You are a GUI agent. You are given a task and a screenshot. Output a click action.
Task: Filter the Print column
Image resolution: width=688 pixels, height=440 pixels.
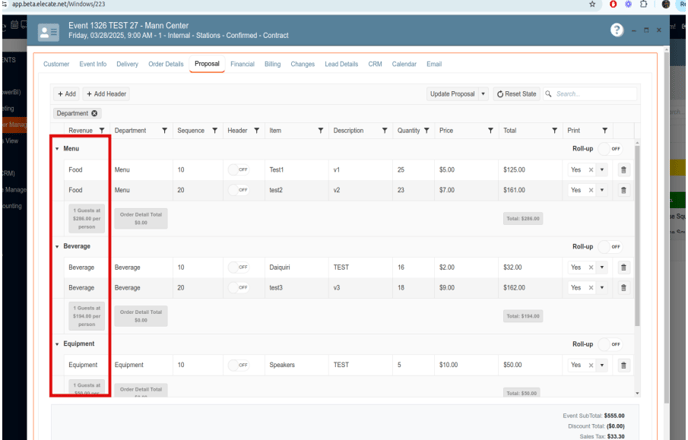tap(605, 131)
